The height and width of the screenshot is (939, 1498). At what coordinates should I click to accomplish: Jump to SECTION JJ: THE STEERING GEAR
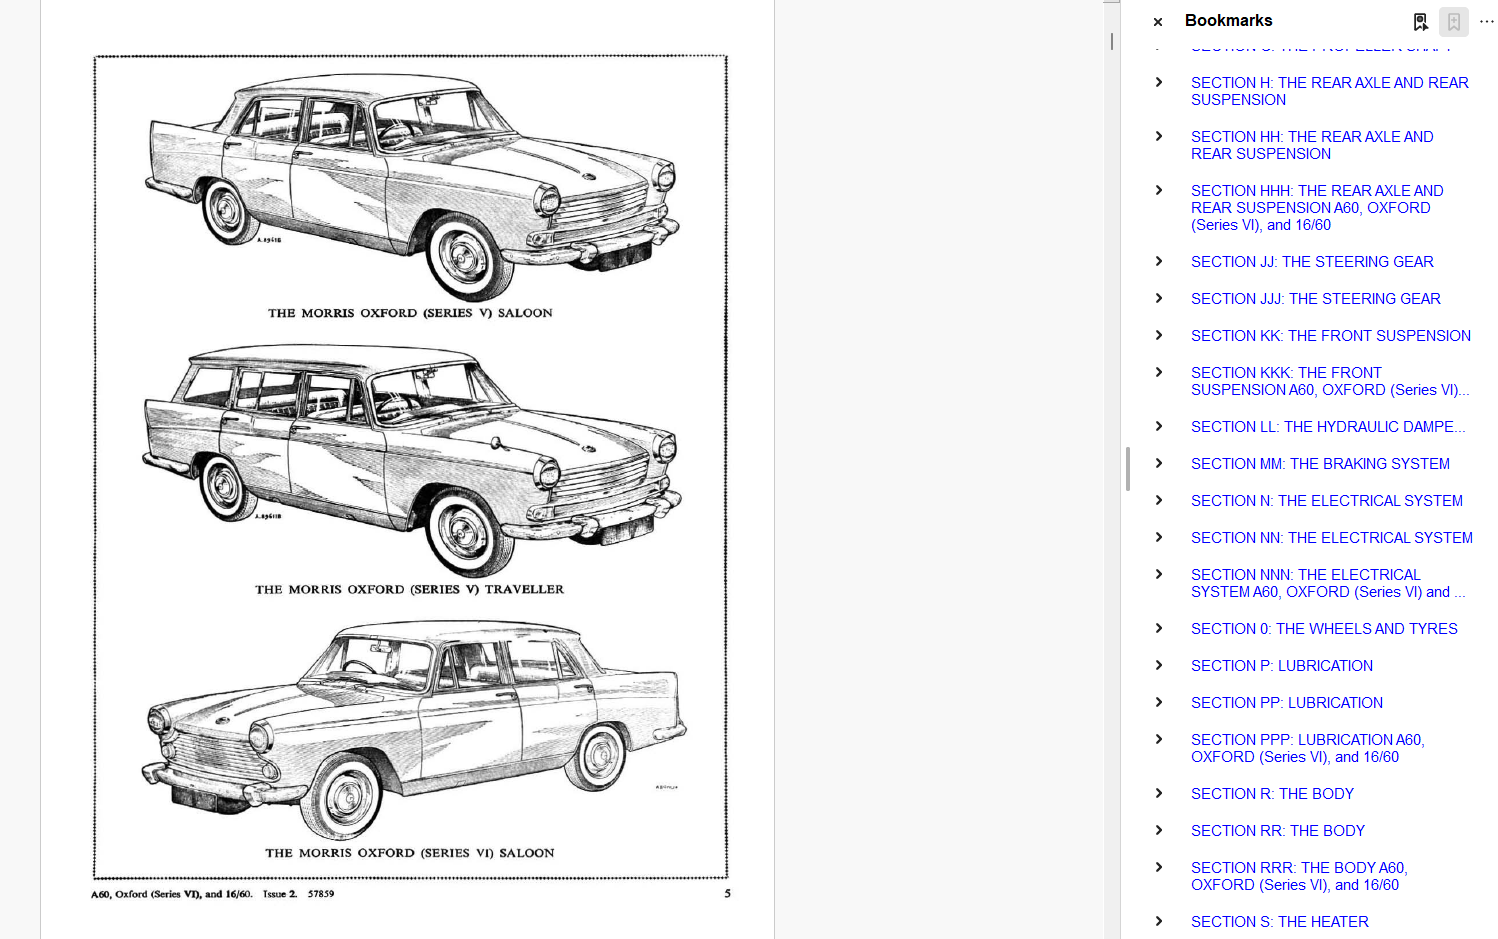point(1312,262)
